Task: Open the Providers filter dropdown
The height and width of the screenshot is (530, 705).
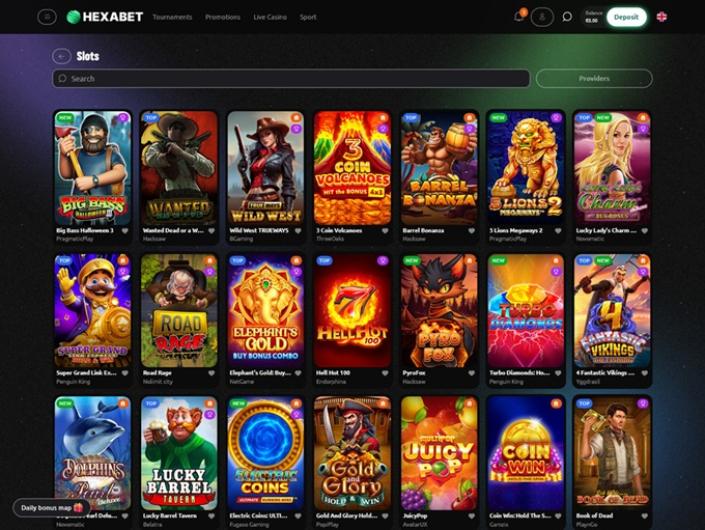Action: (x=594, y=78)
